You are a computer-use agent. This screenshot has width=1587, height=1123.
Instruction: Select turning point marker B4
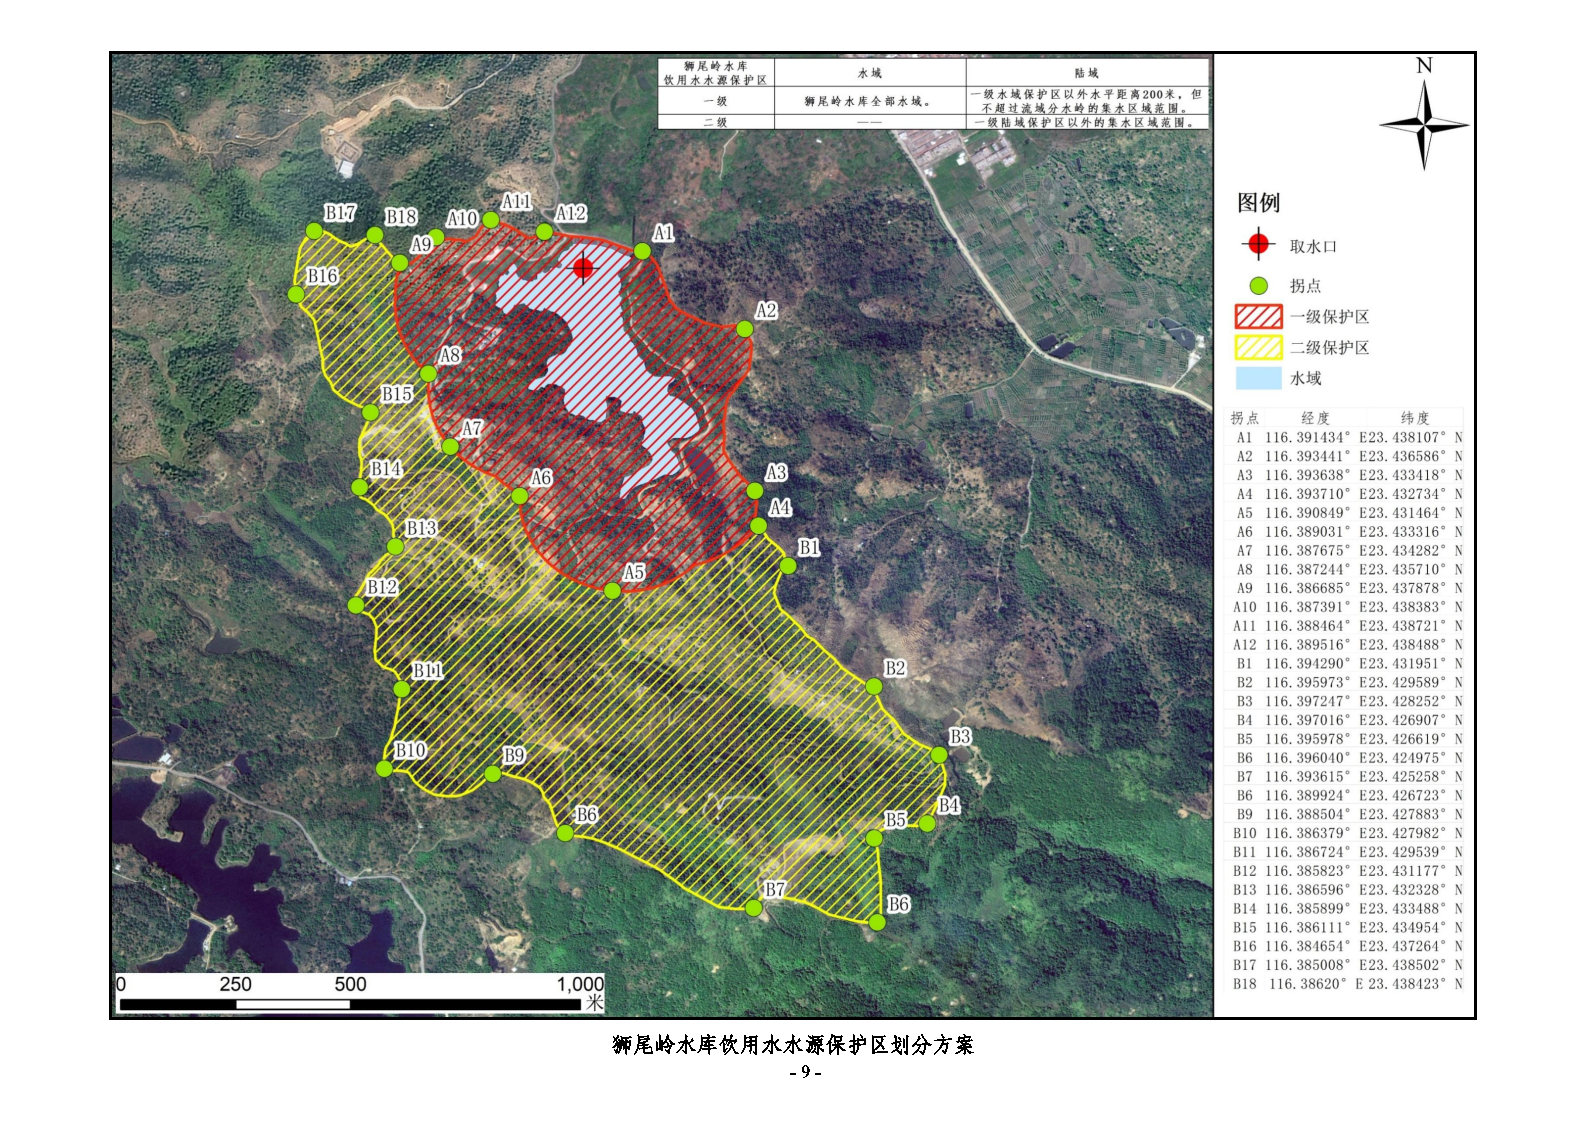(x=927, y=824)
